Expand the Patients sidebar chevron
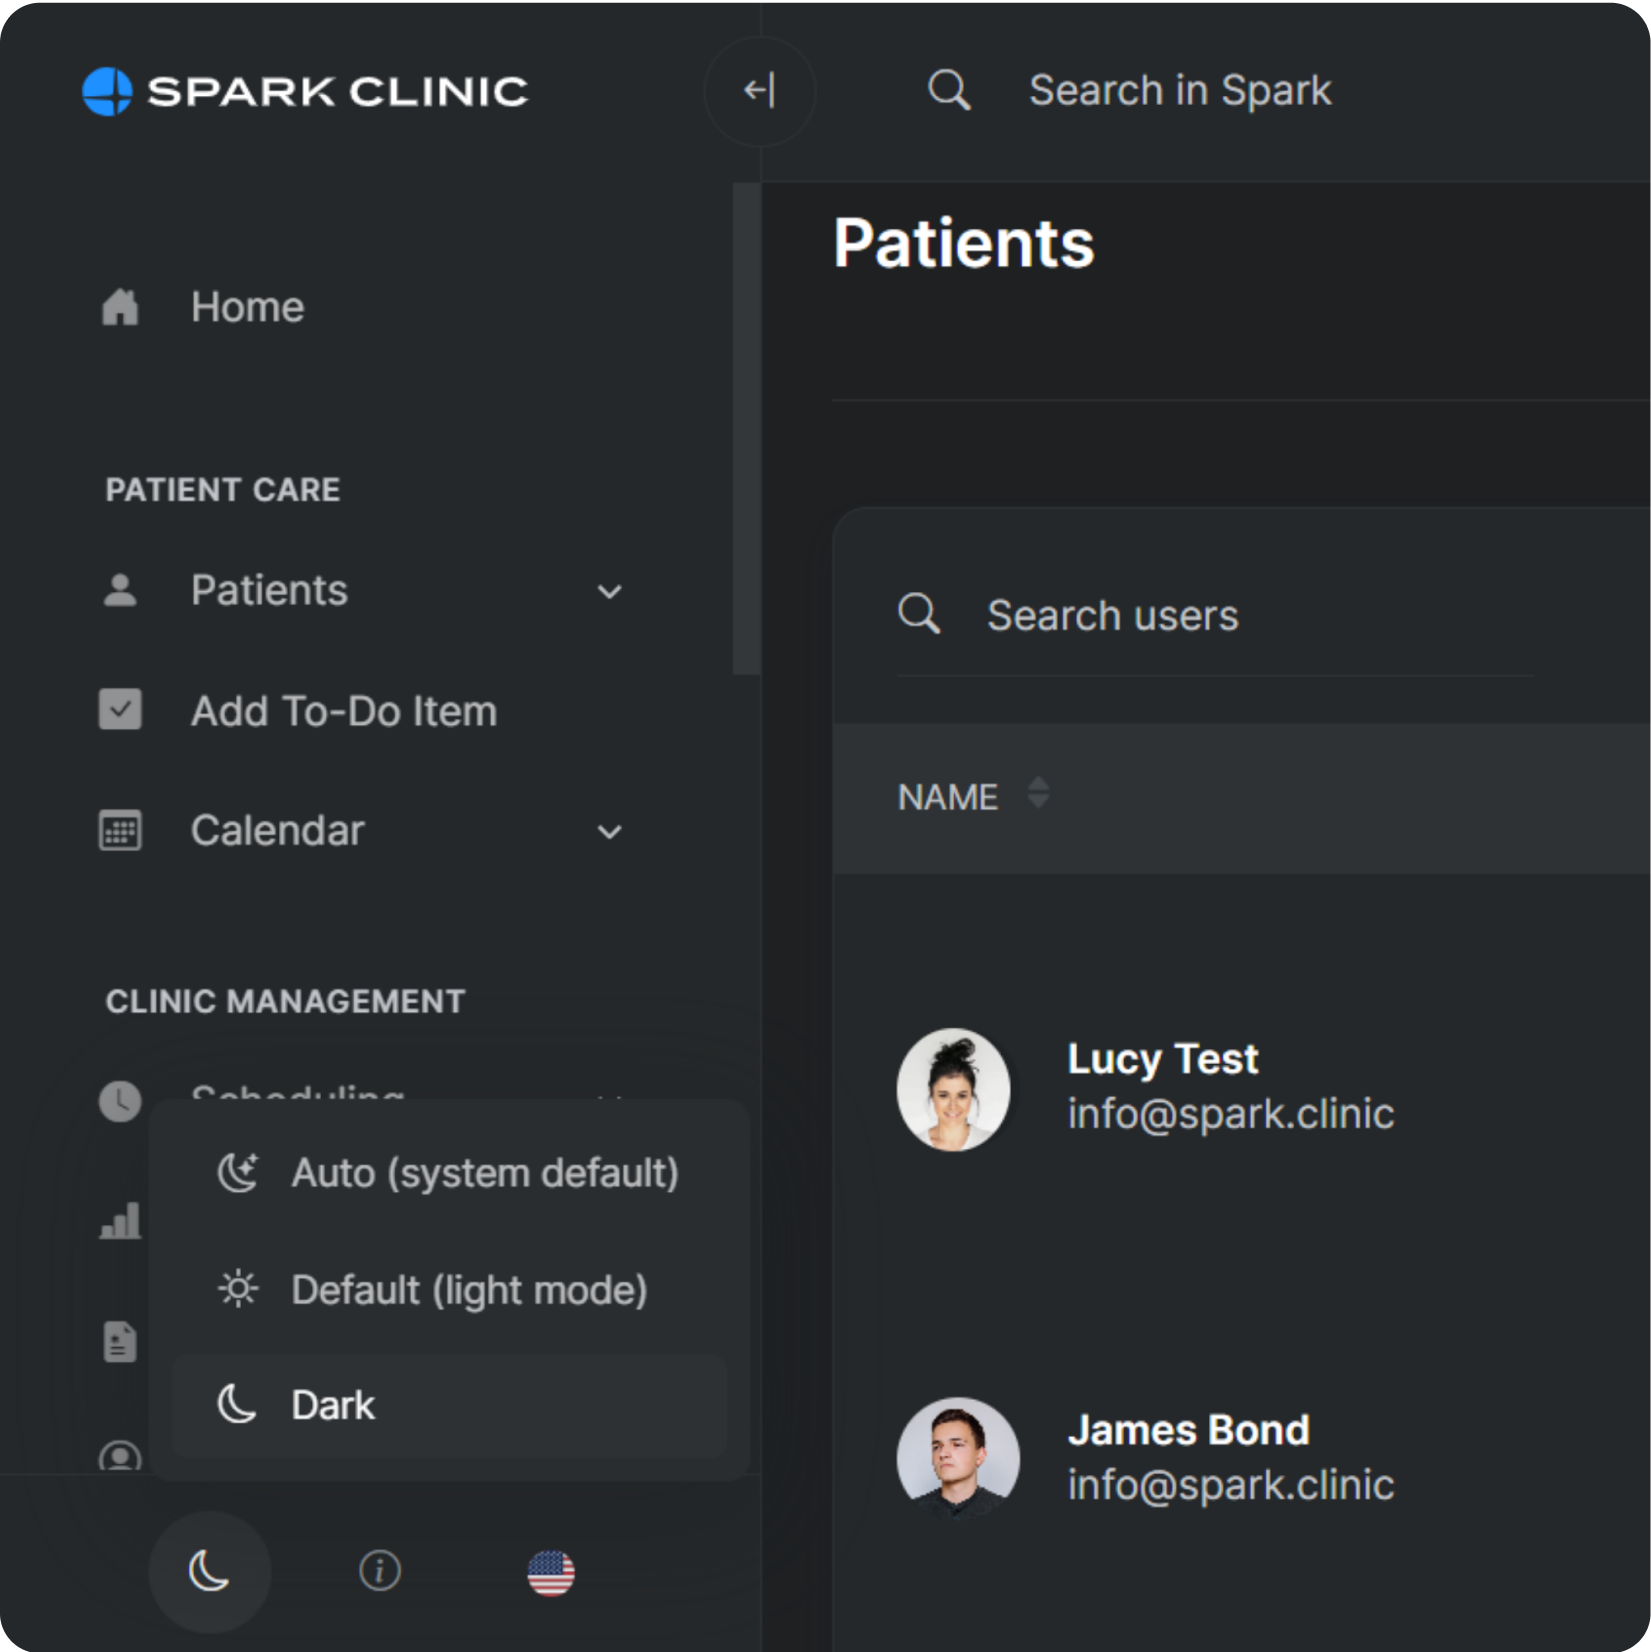Screen dimensions: 1651x1652 coord(609,591)
